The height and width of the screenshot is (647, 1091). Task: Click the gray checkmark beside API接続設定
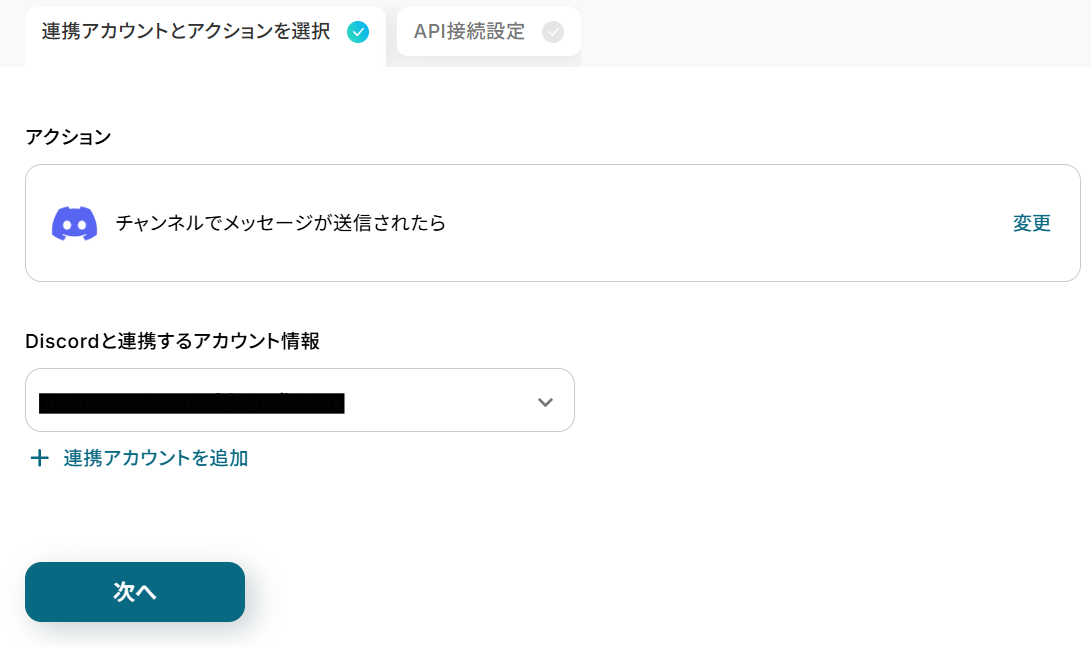[552, 32]
